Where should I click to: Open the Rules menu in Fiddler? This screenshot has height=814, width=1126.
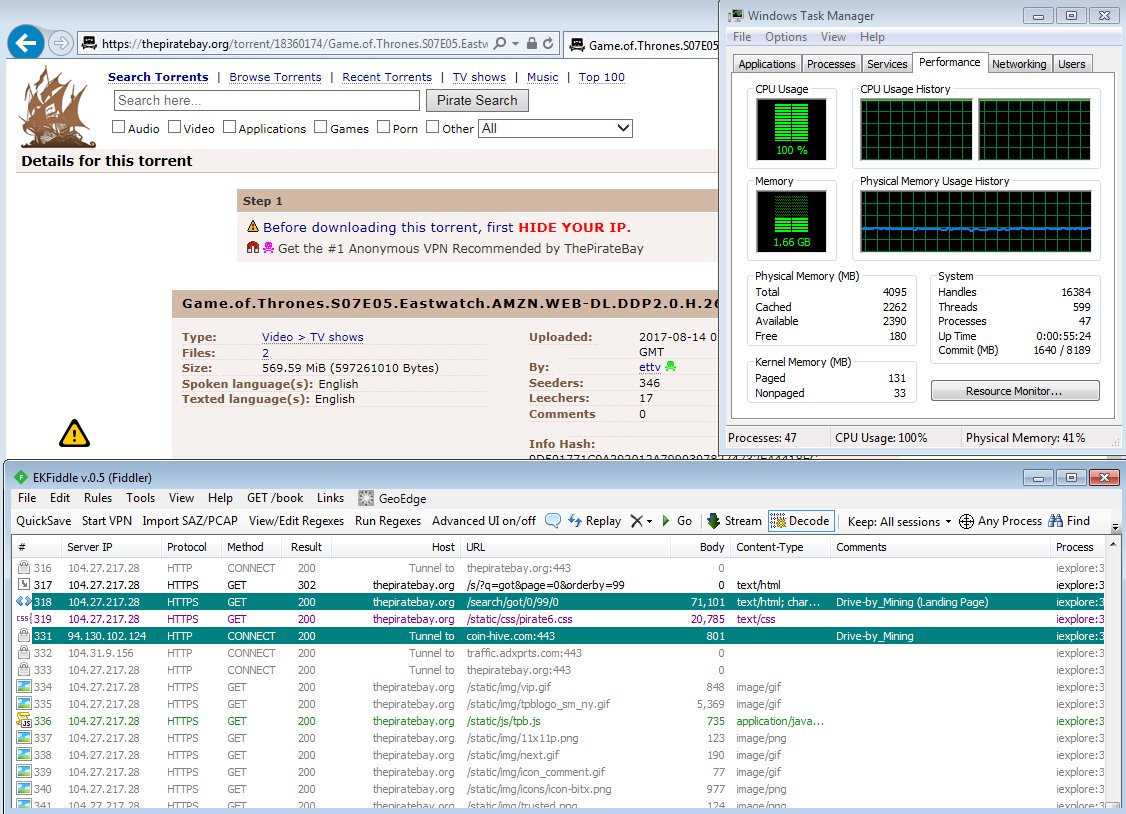98,498
